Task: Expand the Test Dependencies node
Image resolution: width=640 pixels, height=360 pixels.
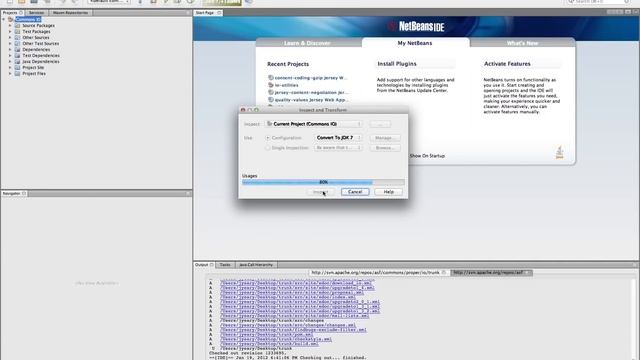Action: [x=10, y=56]
